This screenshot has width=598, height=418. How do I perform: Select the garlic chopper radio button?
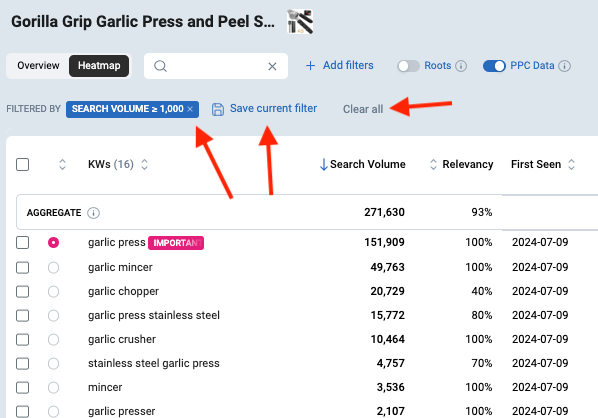pyautogui.click(x=53, y=292)
